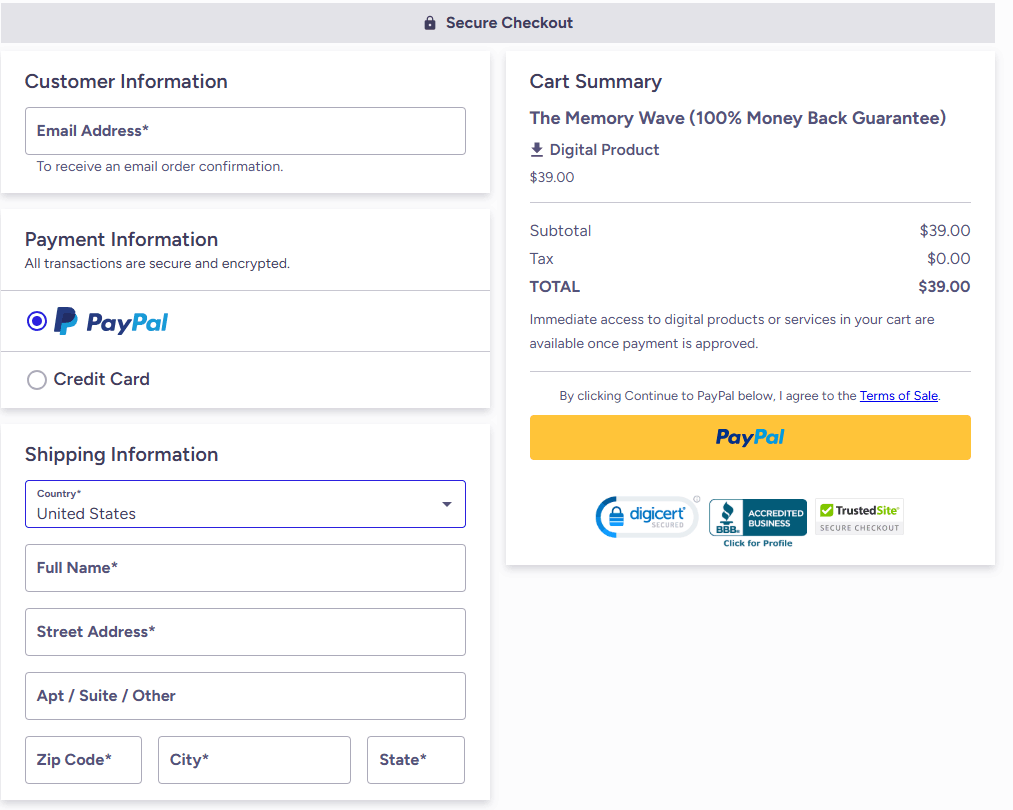Image resolution: width=1013 pixels, height=810 pixels.
Task: Click the BBB Accredited Business seal
Action: 757,517
